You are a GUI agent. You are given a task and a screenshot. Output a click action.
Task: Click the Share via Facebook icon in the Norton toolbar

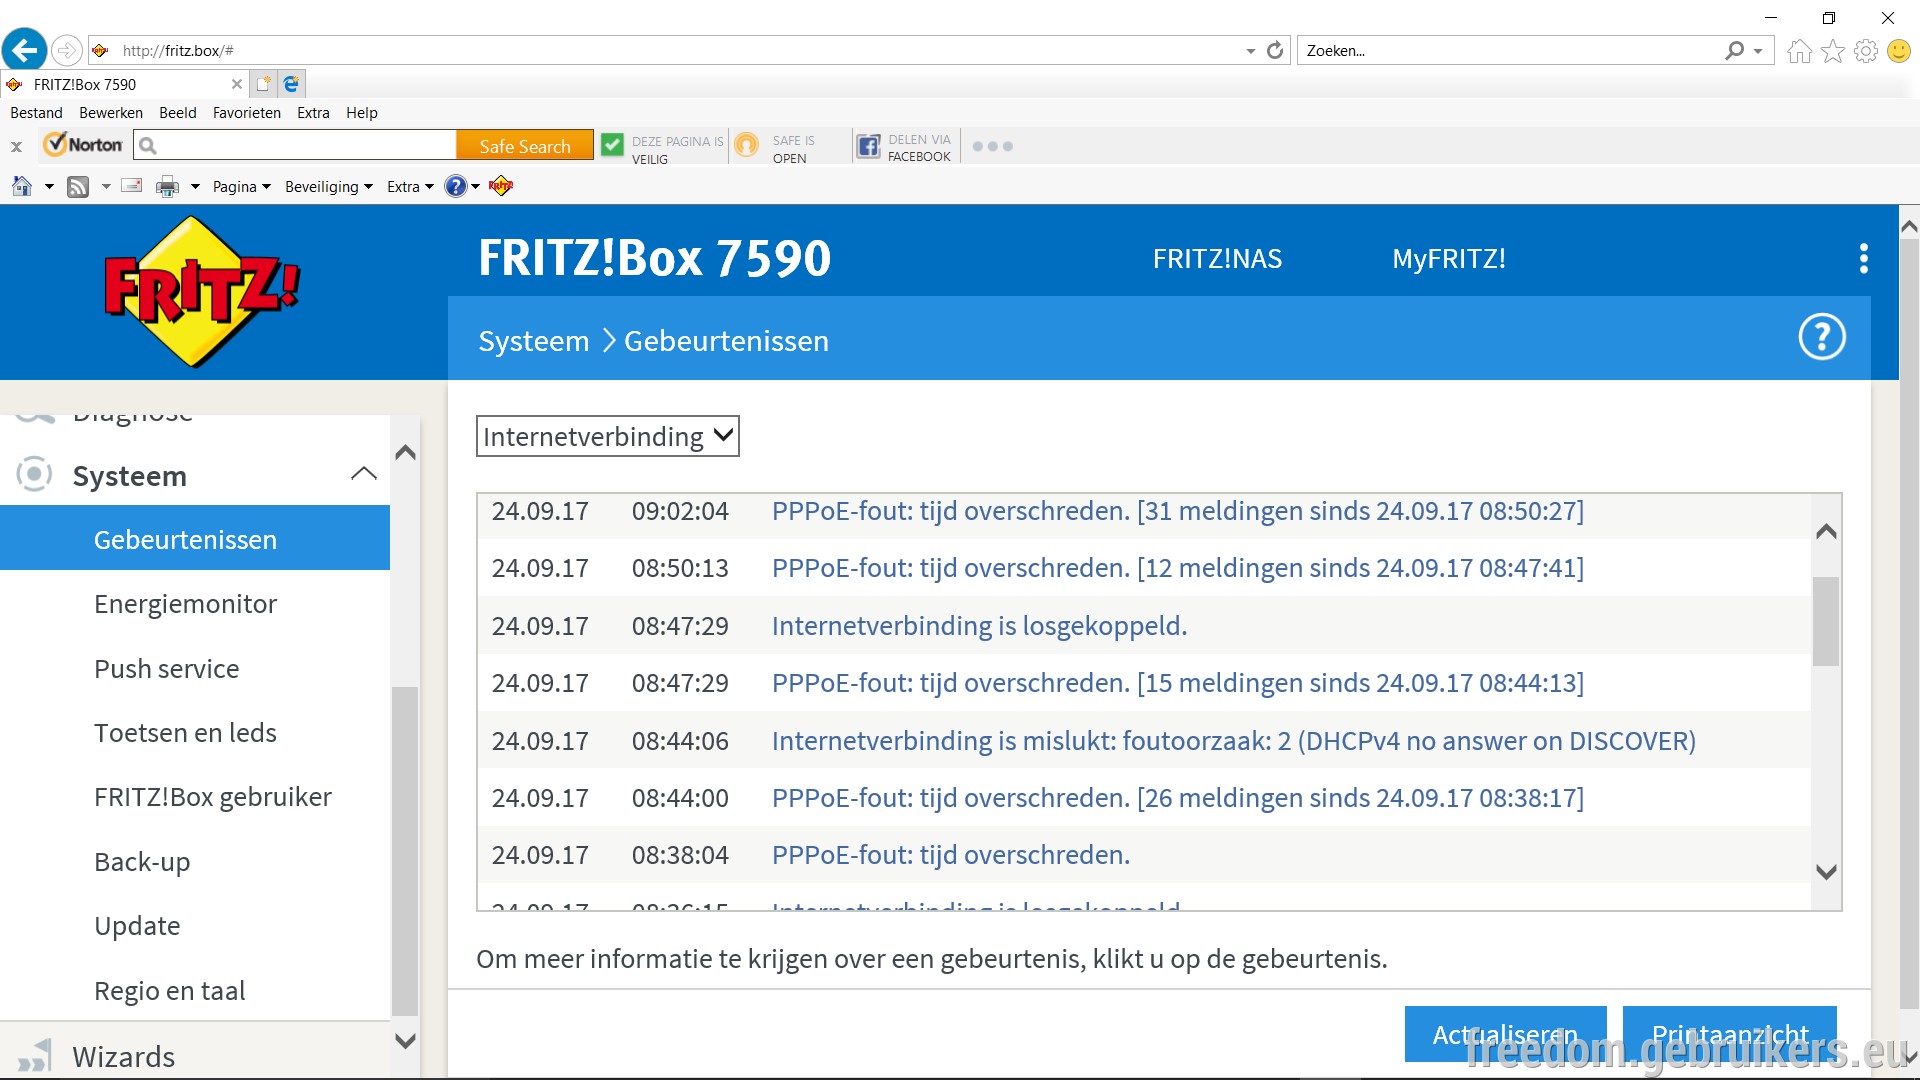tap(869, 147)
